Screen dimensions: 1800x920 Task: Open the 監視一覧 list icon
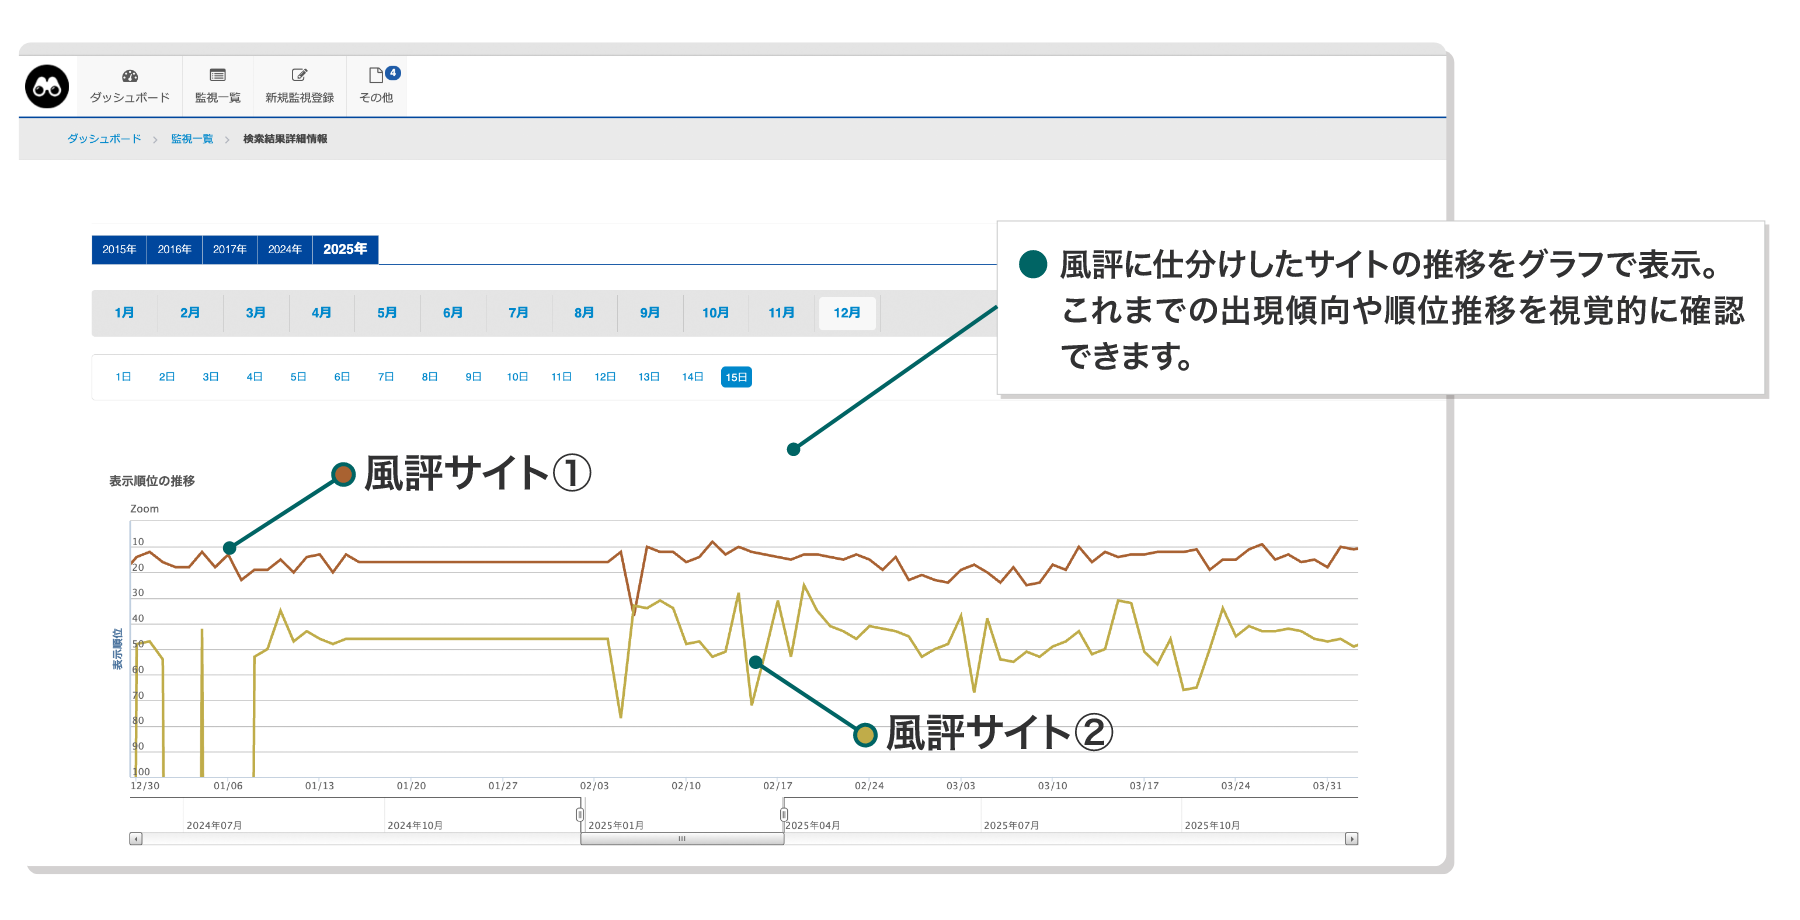point(217,76)
